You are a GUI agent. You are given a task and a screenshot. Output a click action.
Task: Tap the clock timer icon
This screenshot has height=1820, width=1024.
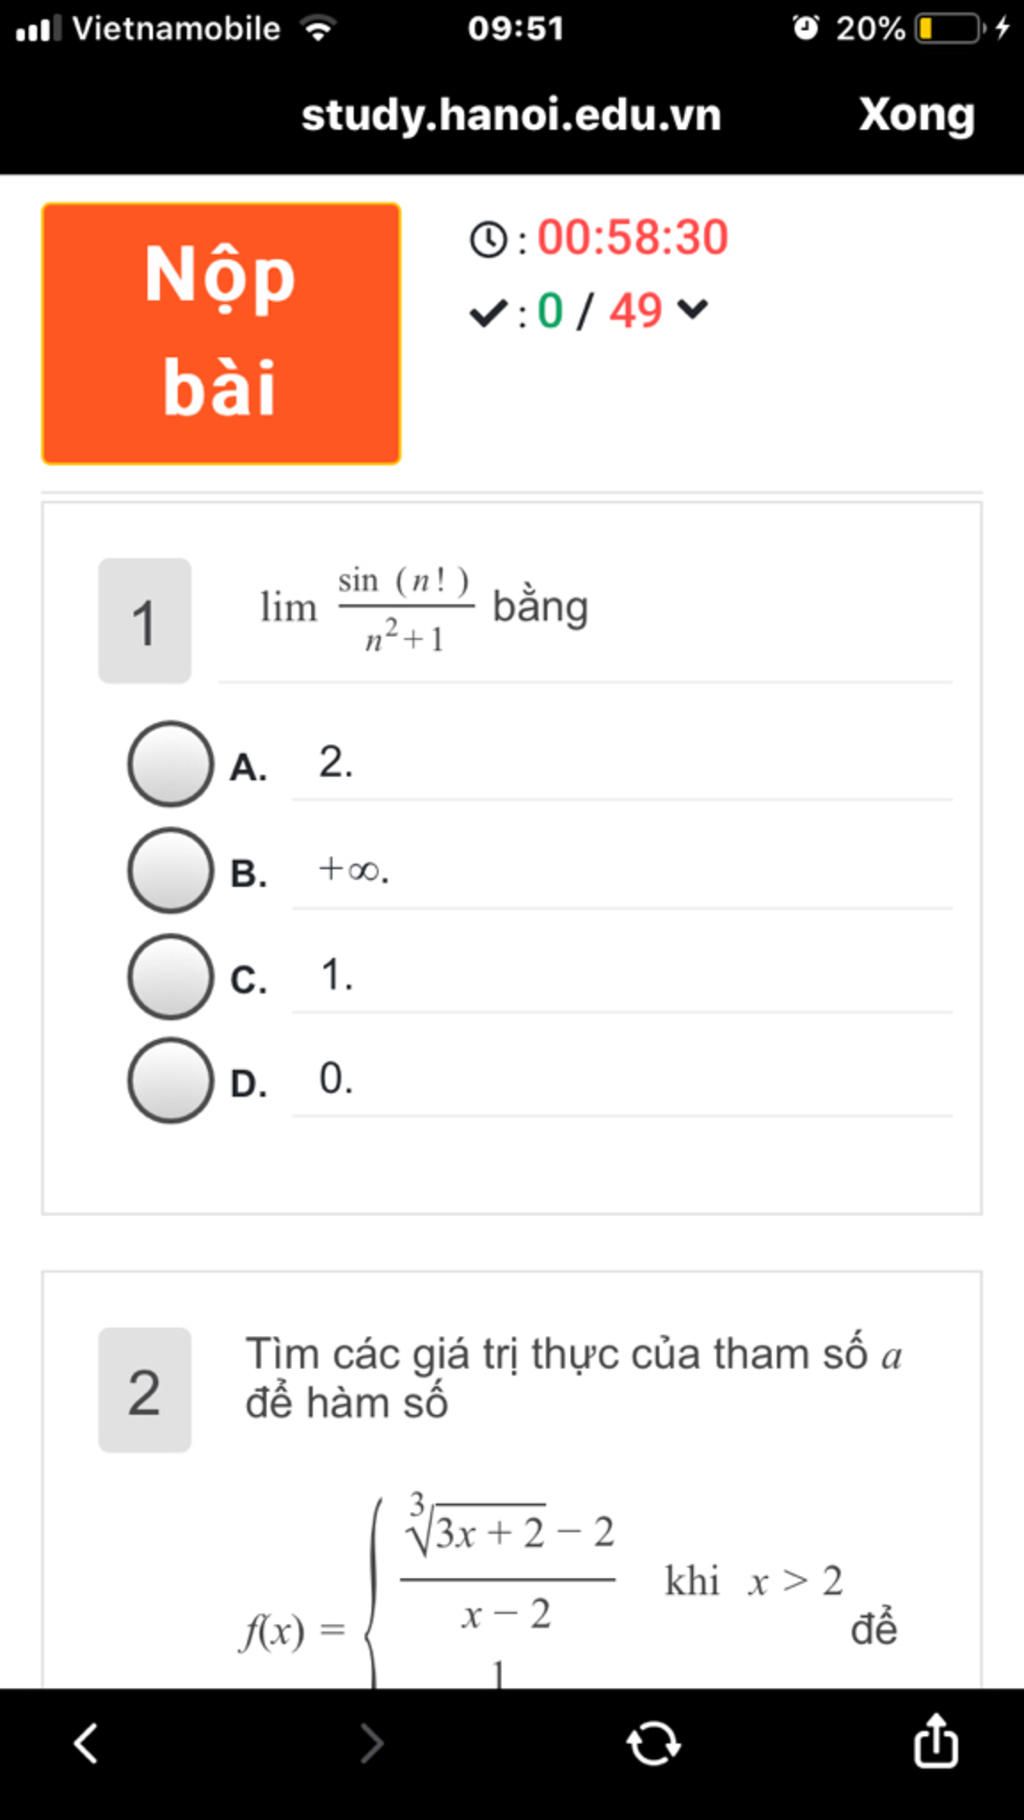pyautogui.click(x=488, y=239)
